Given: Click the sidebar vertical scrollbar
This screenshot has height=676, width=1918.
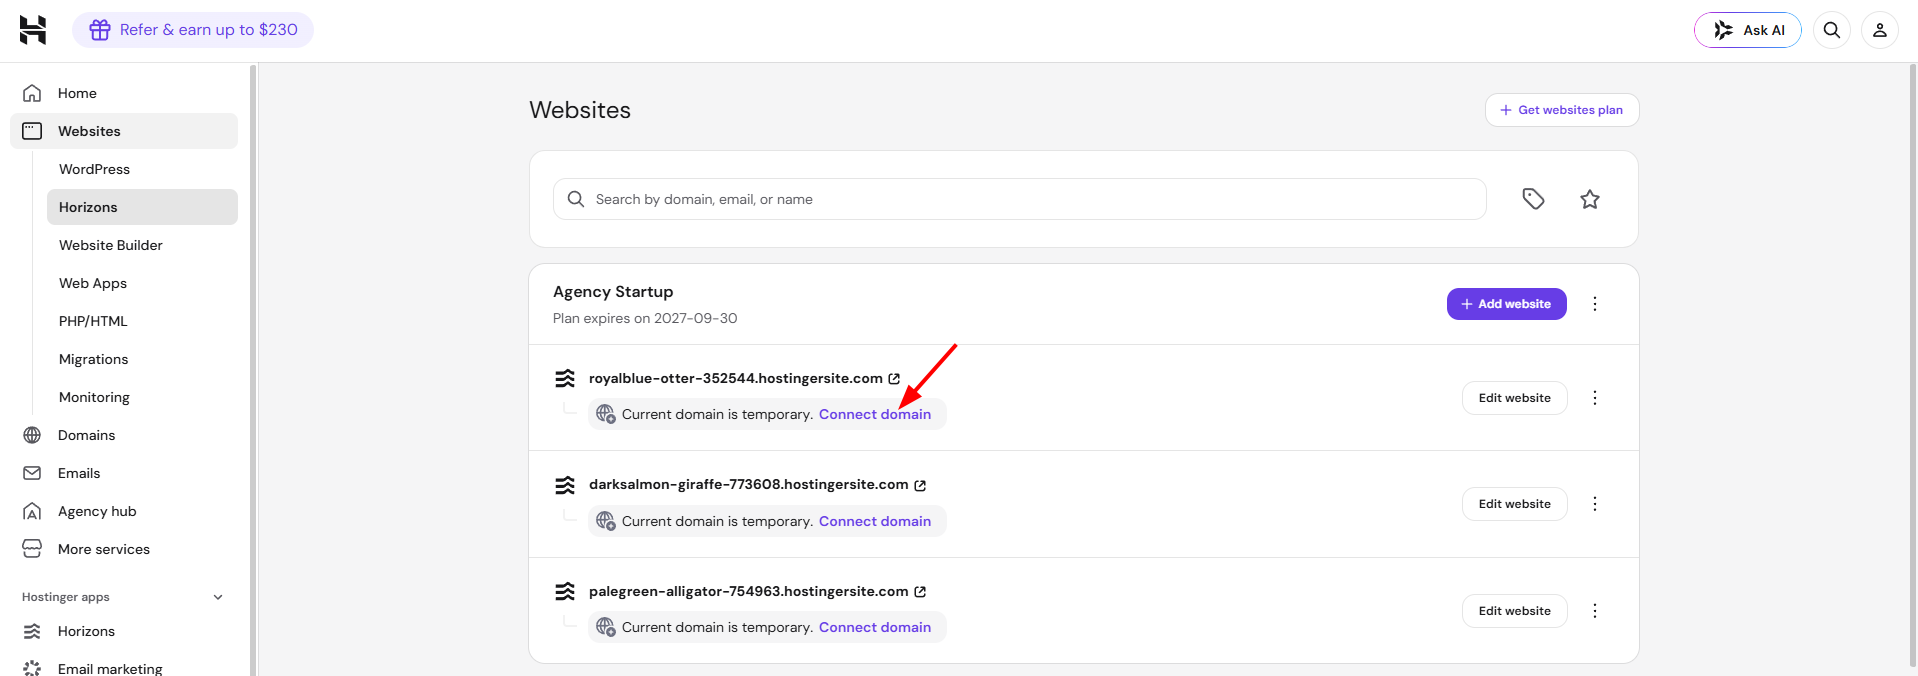Looking at the screenshot, I should tap(253, 370).
